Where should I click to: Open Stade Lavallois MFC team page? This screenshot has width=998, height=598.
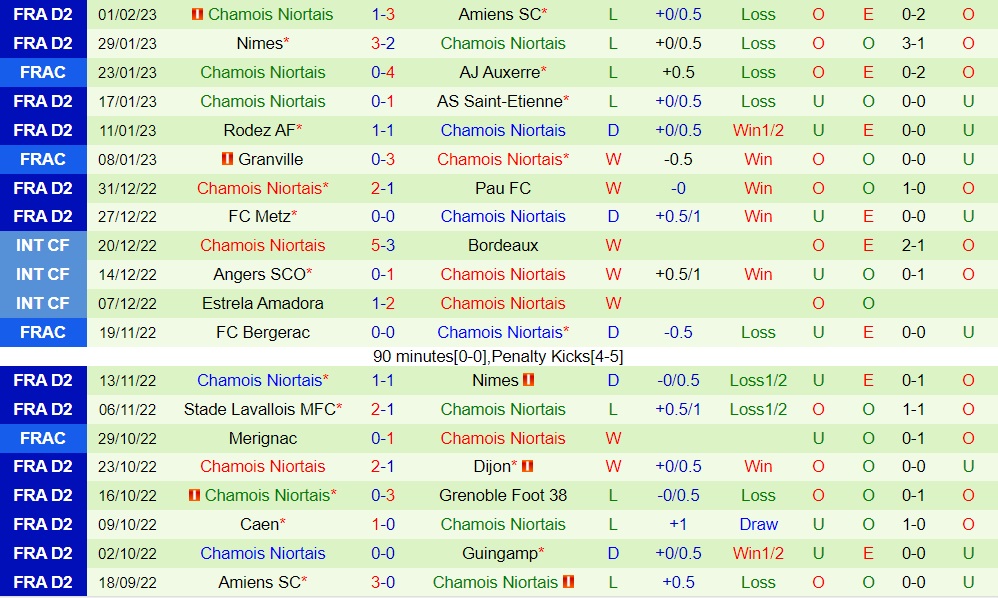click(259, 409)
